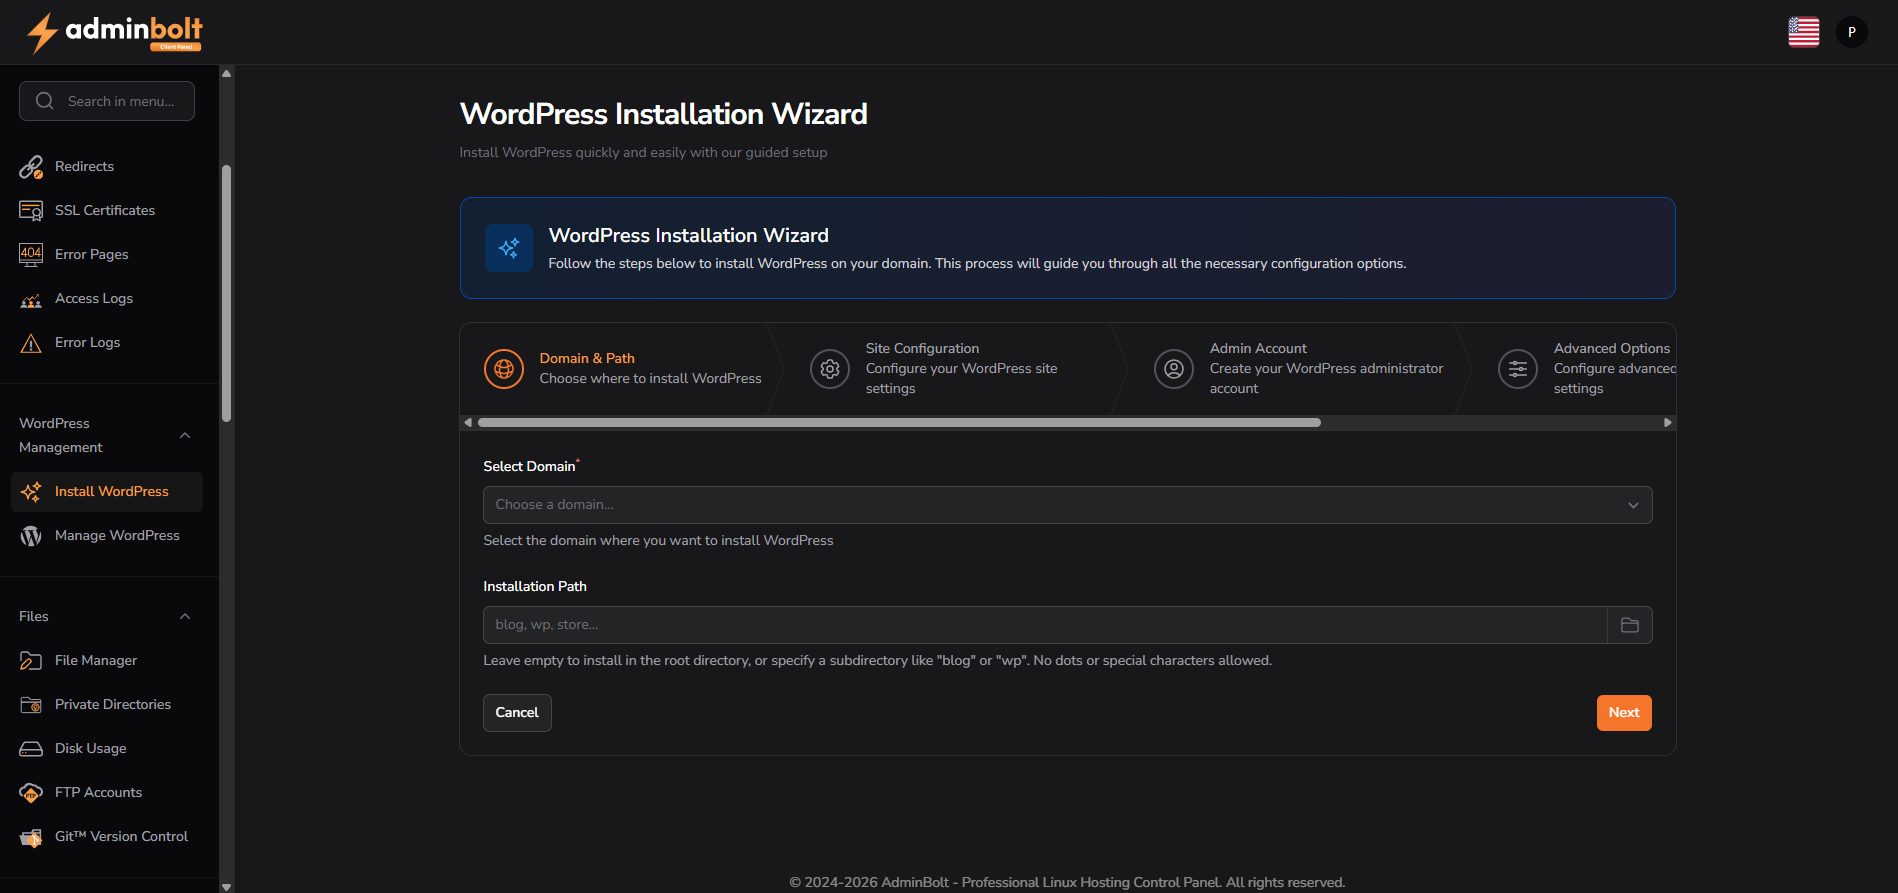This screenshot has width=1898, height=893.
Task: Click the Git Version Control icon
Action: 31,837
